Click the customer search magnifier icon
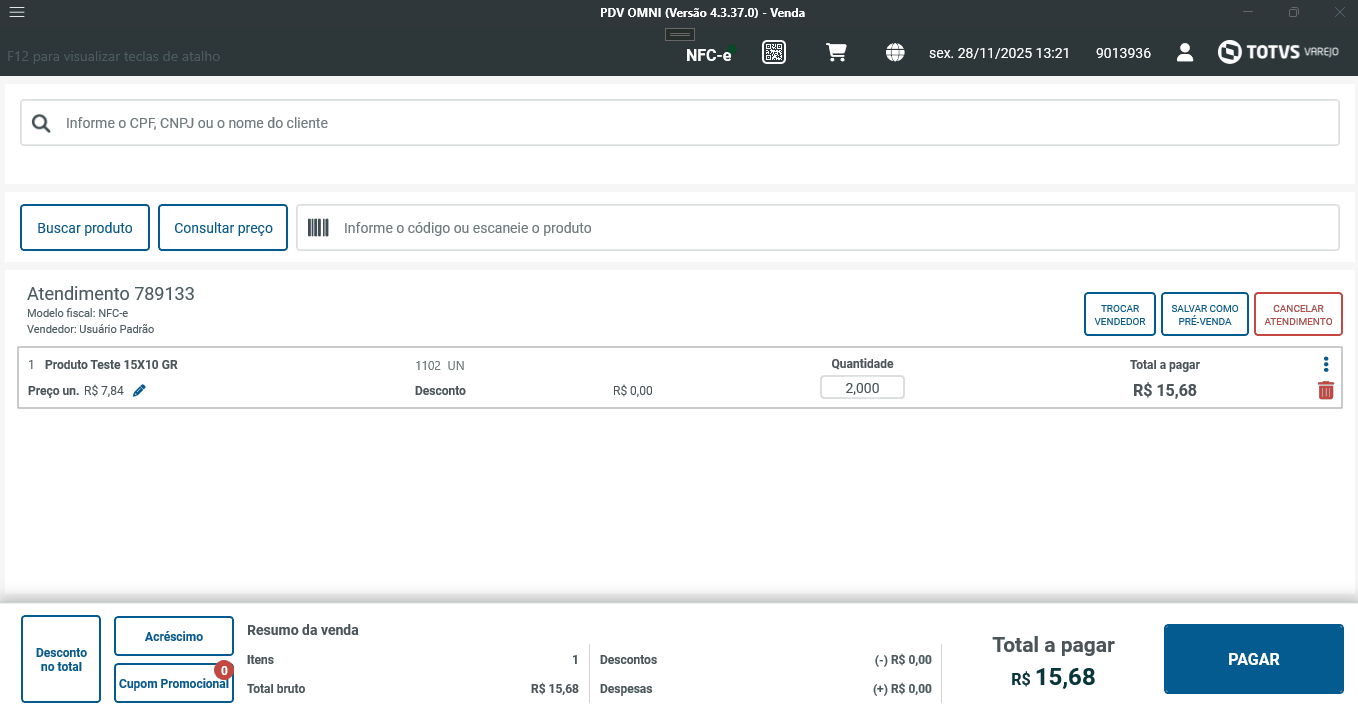This screenshot has width=1358, height=714. tap(41, 123)
